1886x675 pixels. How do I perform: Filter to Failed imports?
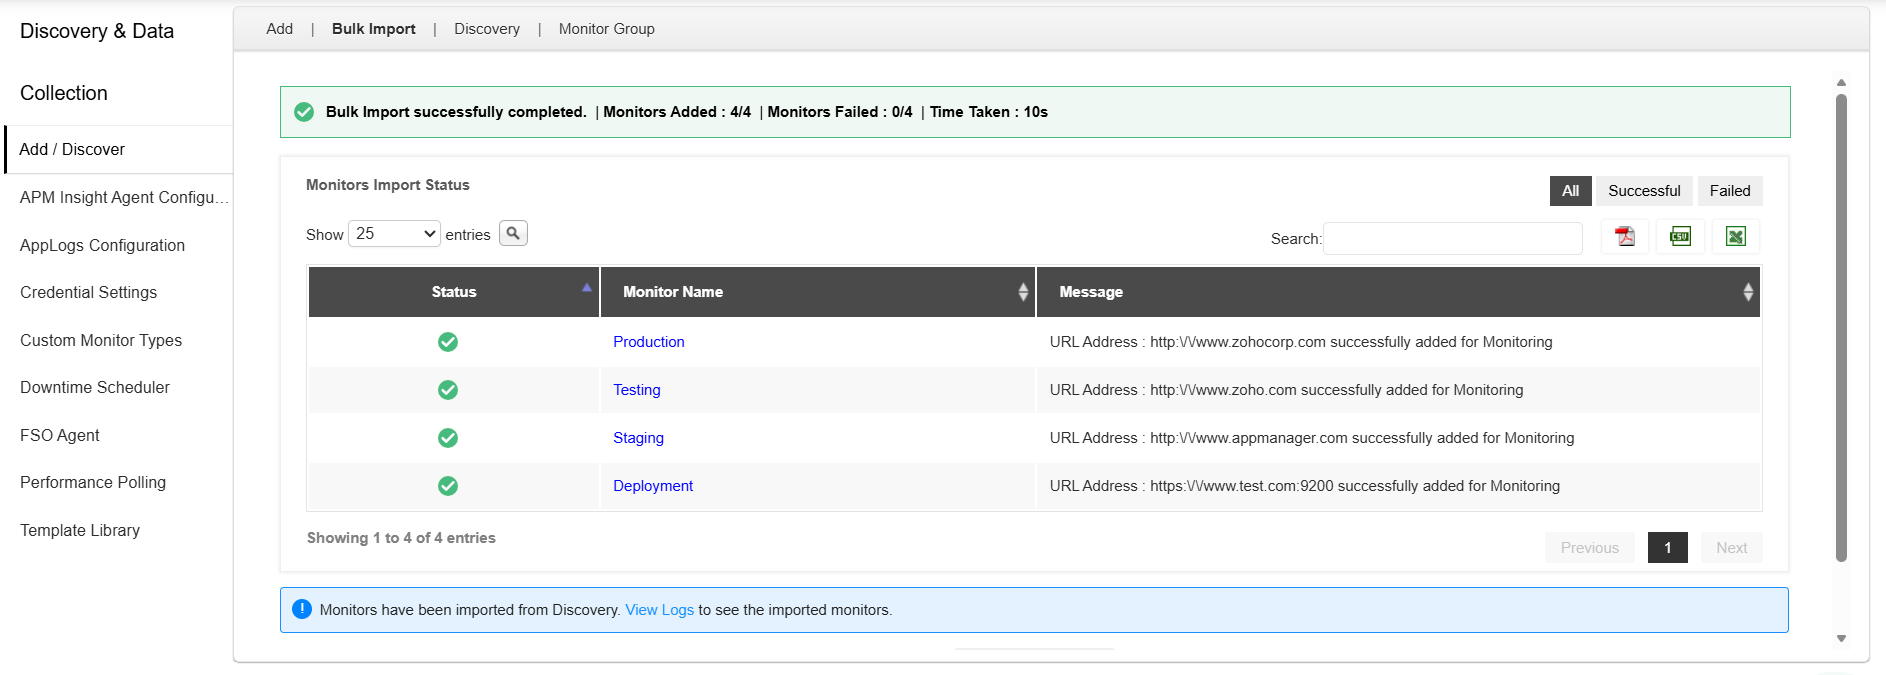tap(1730, 191)
